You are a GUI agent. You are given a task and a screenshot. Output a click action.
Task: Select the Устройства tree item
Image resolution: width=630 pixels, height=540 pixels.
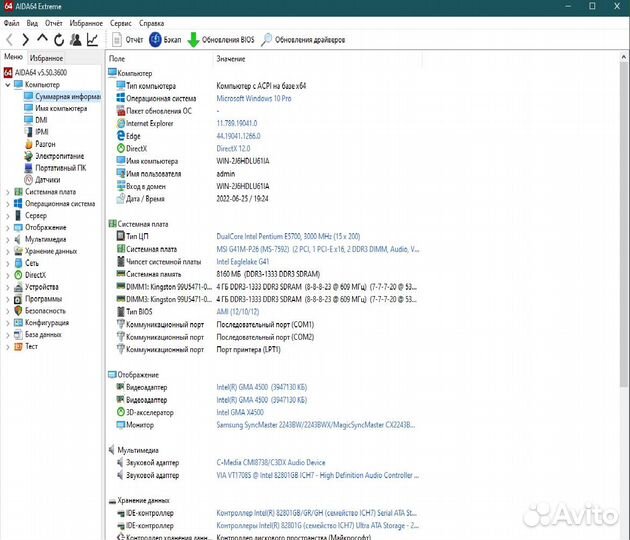(37, 287)
